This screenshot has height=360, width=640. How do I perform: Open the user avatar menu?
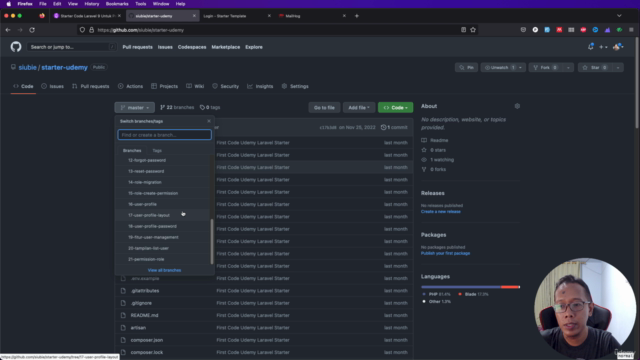618,47
